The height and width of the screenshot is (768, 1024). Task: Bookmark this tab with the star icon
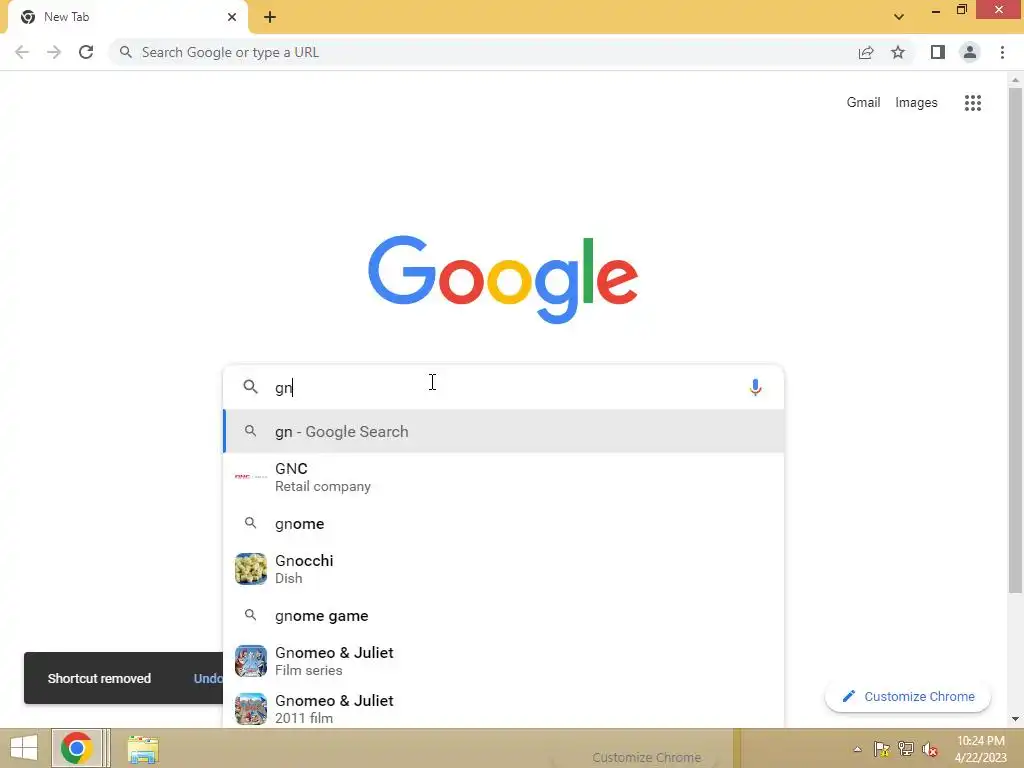(x=898, y=52)
